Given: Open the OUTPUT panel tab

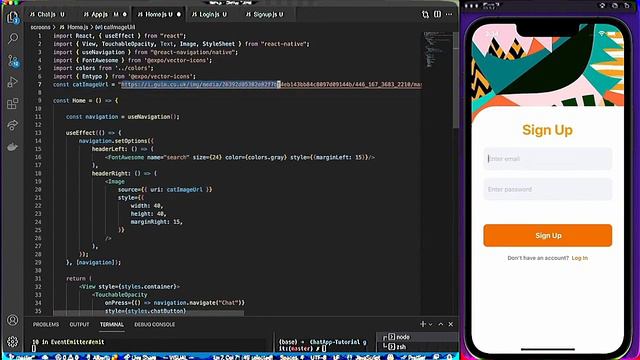Looking at the screenshot, I should 79,324.
